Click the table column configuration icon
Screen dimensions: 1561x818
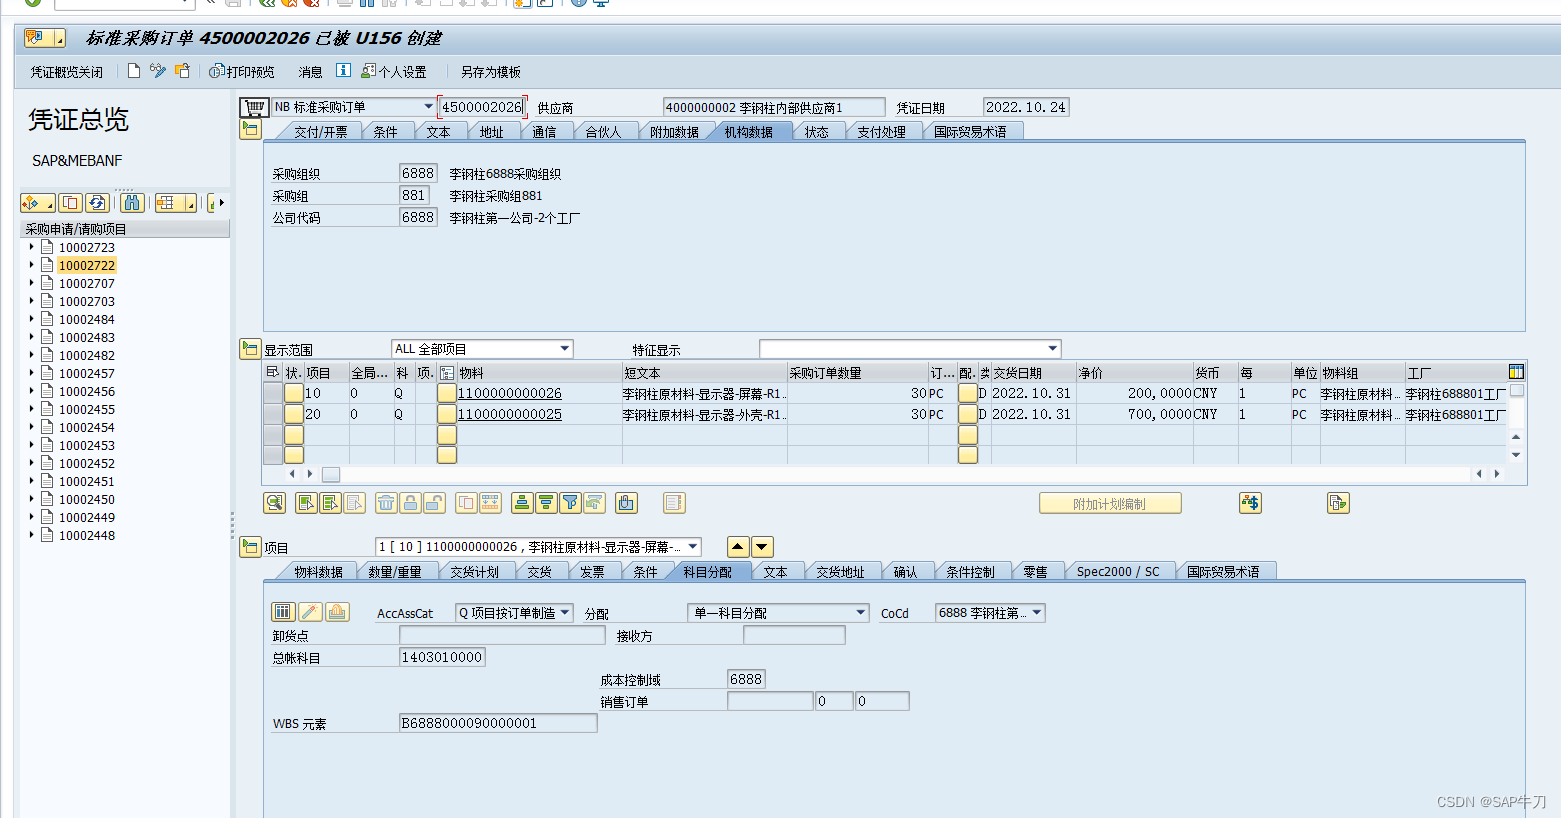click(x=1516, y=372)
